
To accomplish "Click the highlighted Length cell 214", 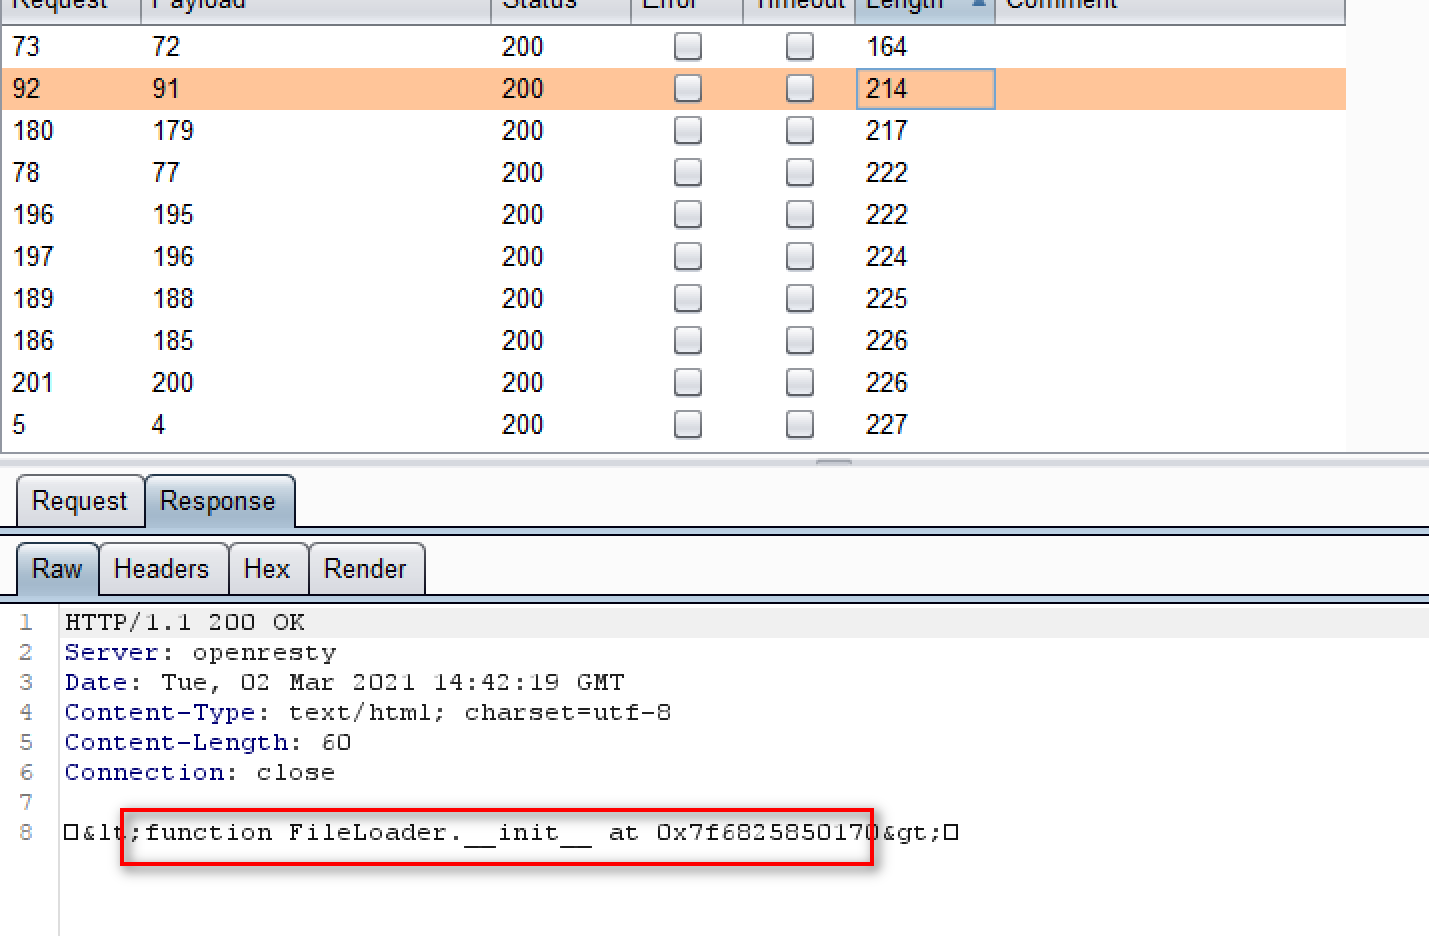I will tap(924, 89).
